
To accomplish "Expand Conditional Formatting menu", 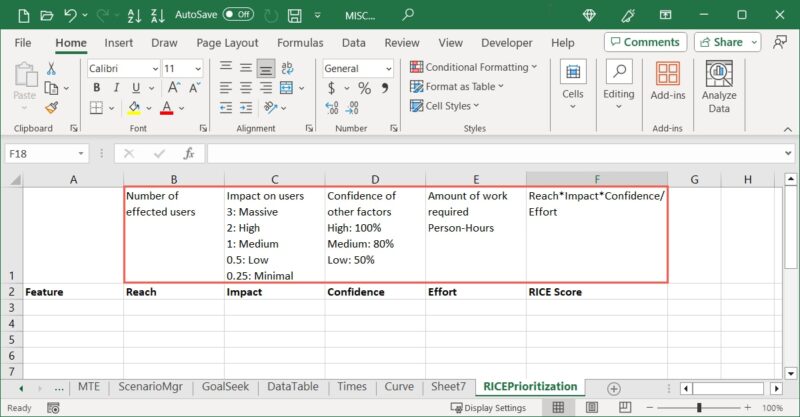I will pyautogui.click(x=473, y=67).
